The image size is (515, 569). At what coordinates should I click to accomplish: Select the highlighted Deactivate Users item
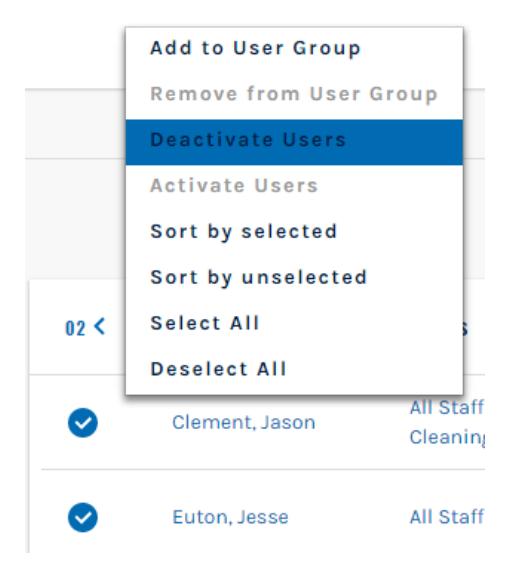[x=294, y=142]
